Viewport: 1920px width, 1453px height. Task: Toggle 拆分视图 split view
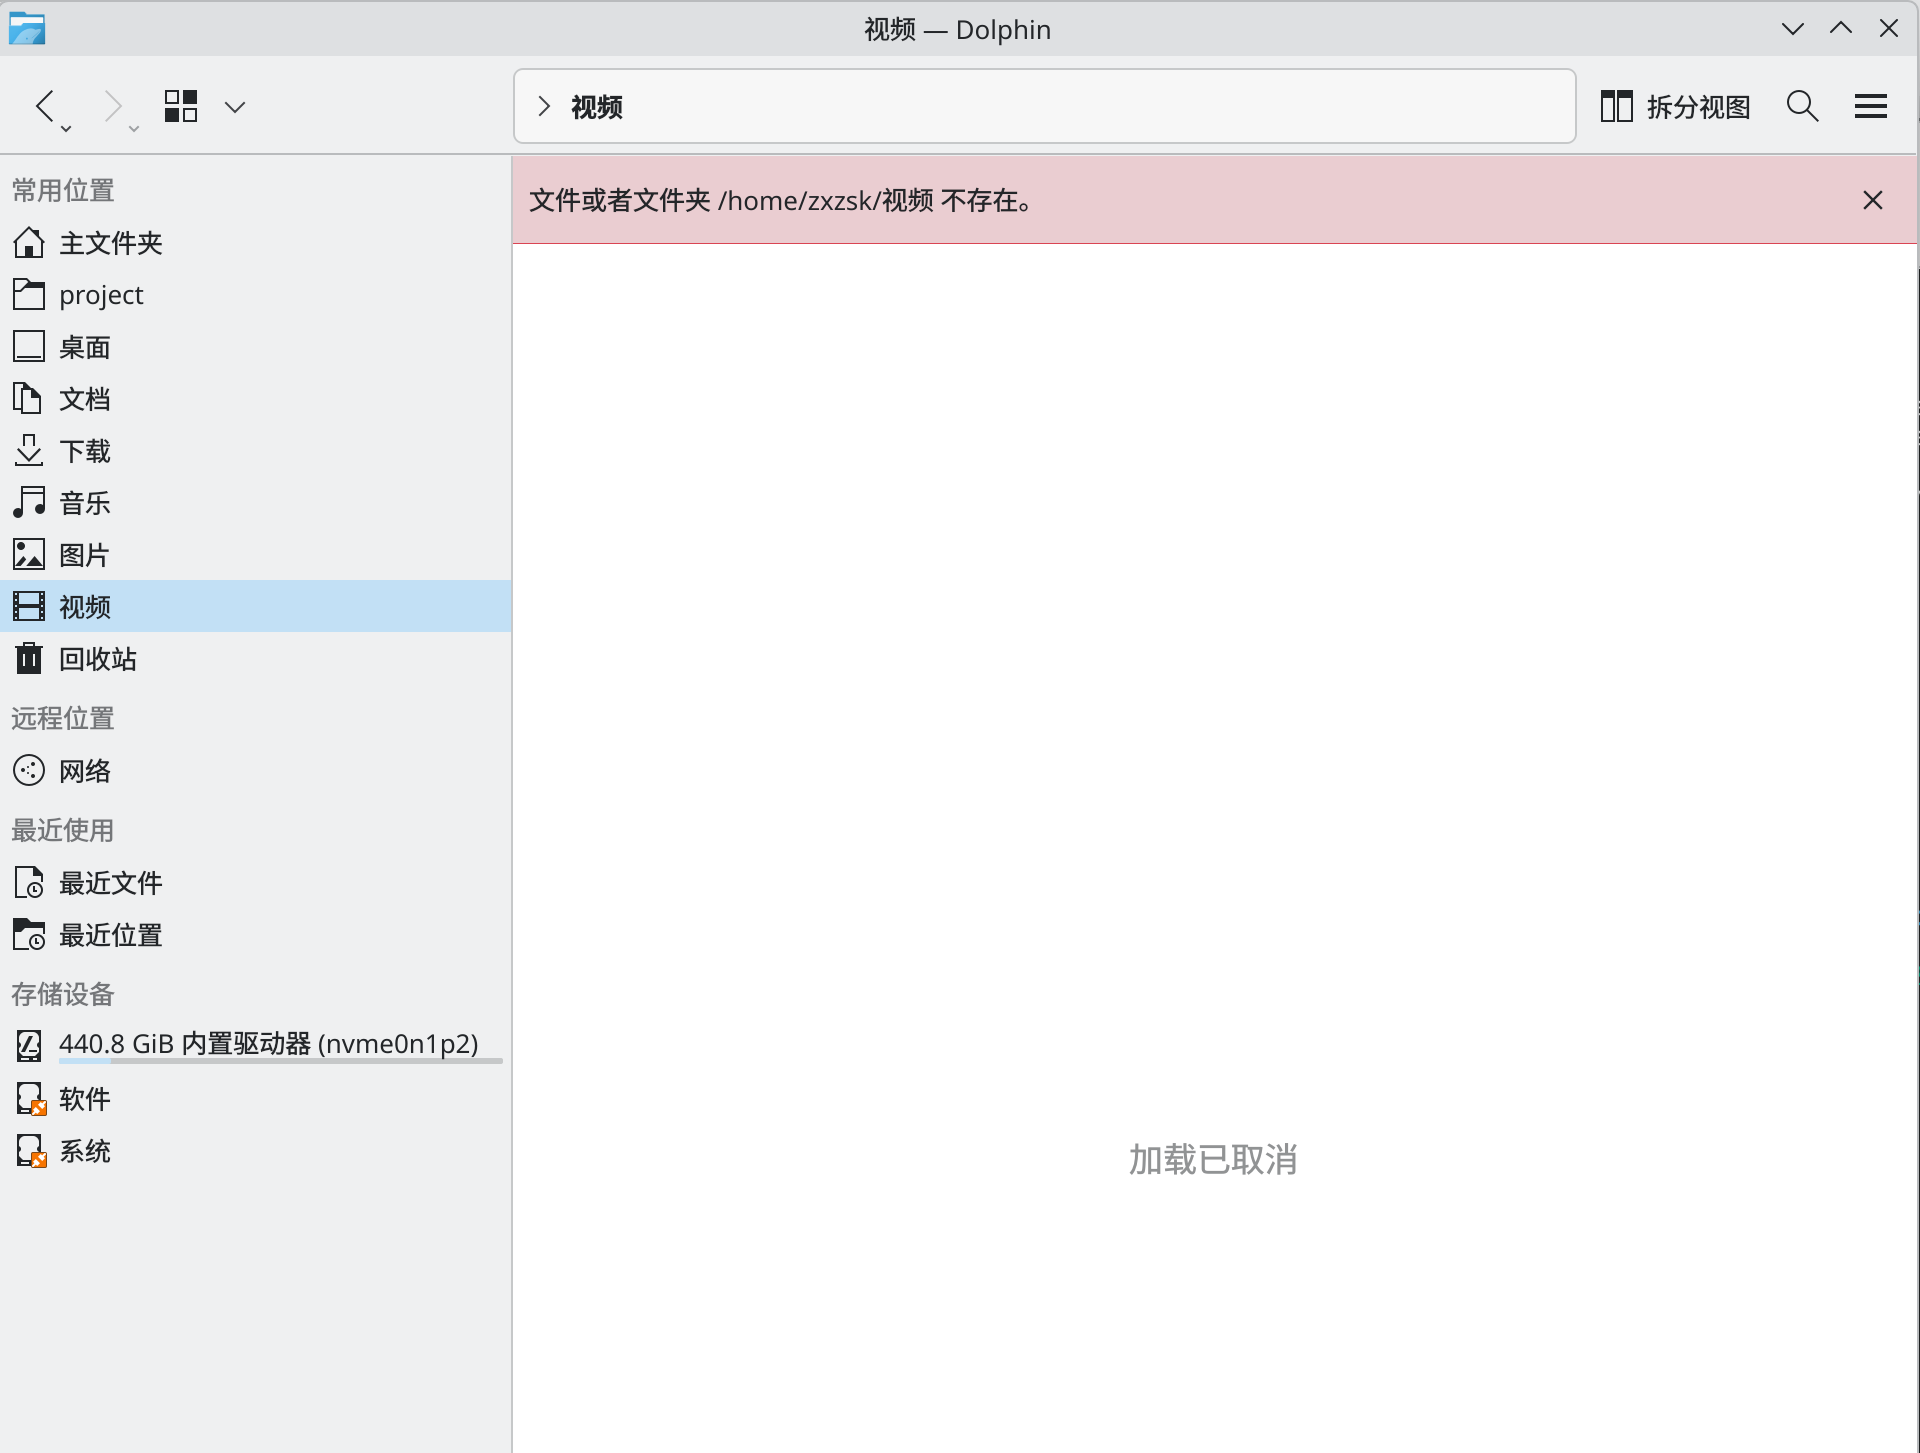1675,106
